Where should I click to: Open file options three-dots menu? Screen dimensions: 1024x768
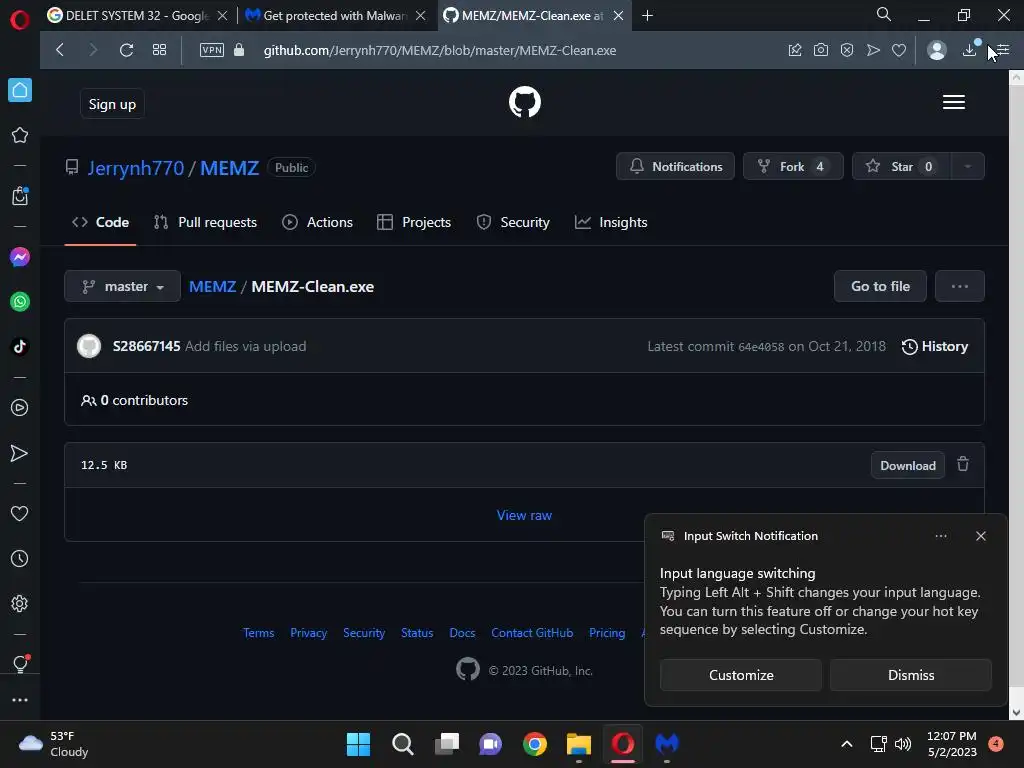click(x=959, y=286)
